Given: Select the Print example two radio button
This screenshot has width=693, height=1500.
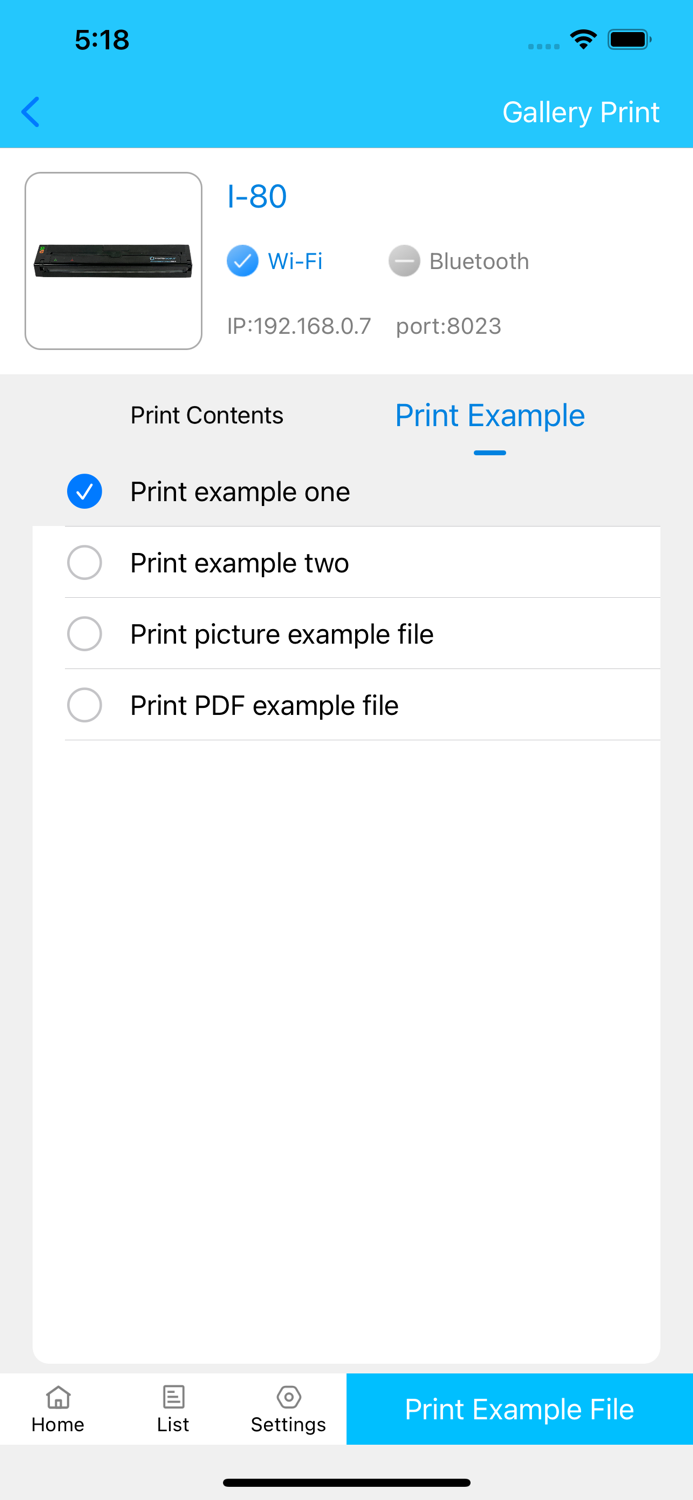Looking at the screenshot, I should (85, 563).
